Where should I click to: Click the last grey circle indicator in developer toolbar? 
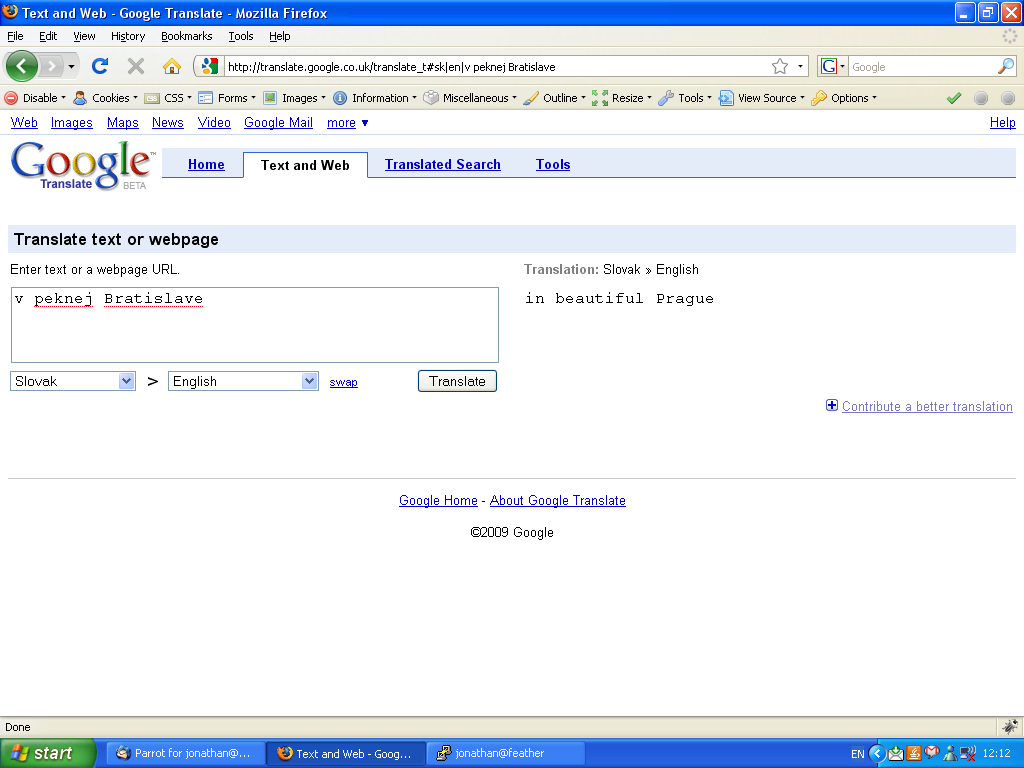[1008, 98]
